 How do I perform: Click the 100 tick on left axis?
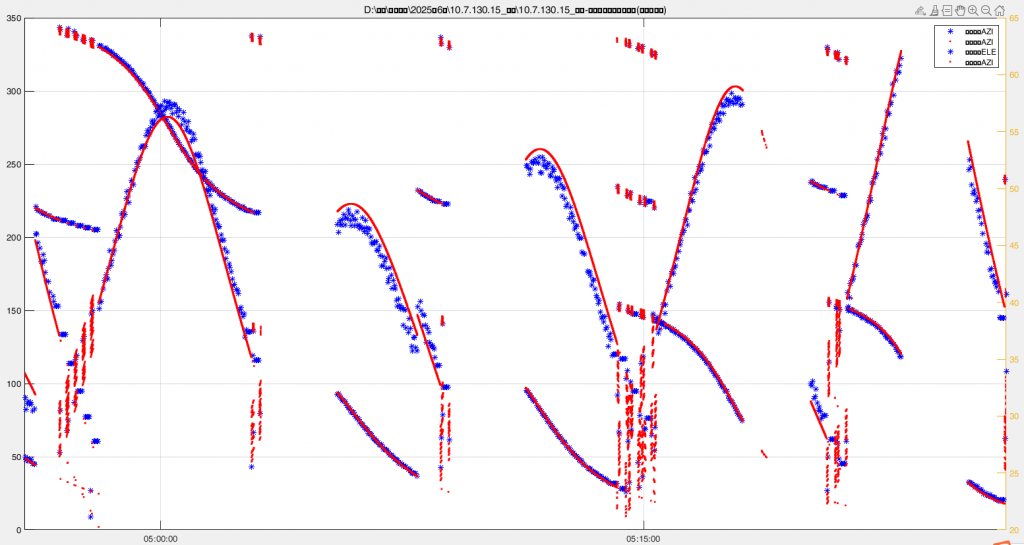14,384
